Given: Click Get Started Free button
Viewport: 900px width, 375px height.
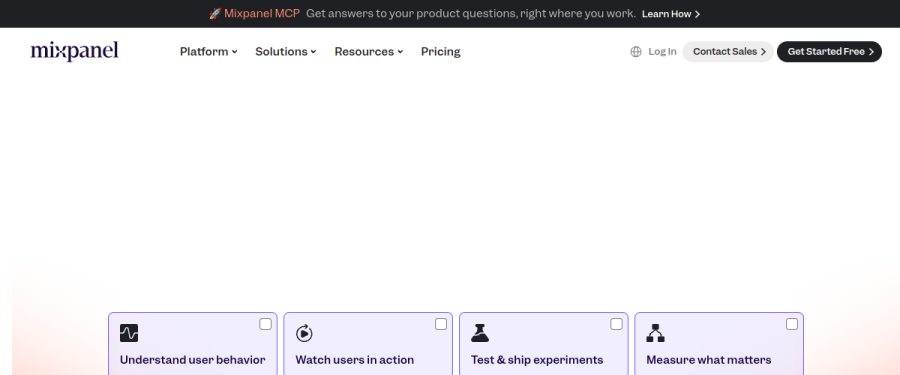Looking at the screenshot, I should (829, 52).
